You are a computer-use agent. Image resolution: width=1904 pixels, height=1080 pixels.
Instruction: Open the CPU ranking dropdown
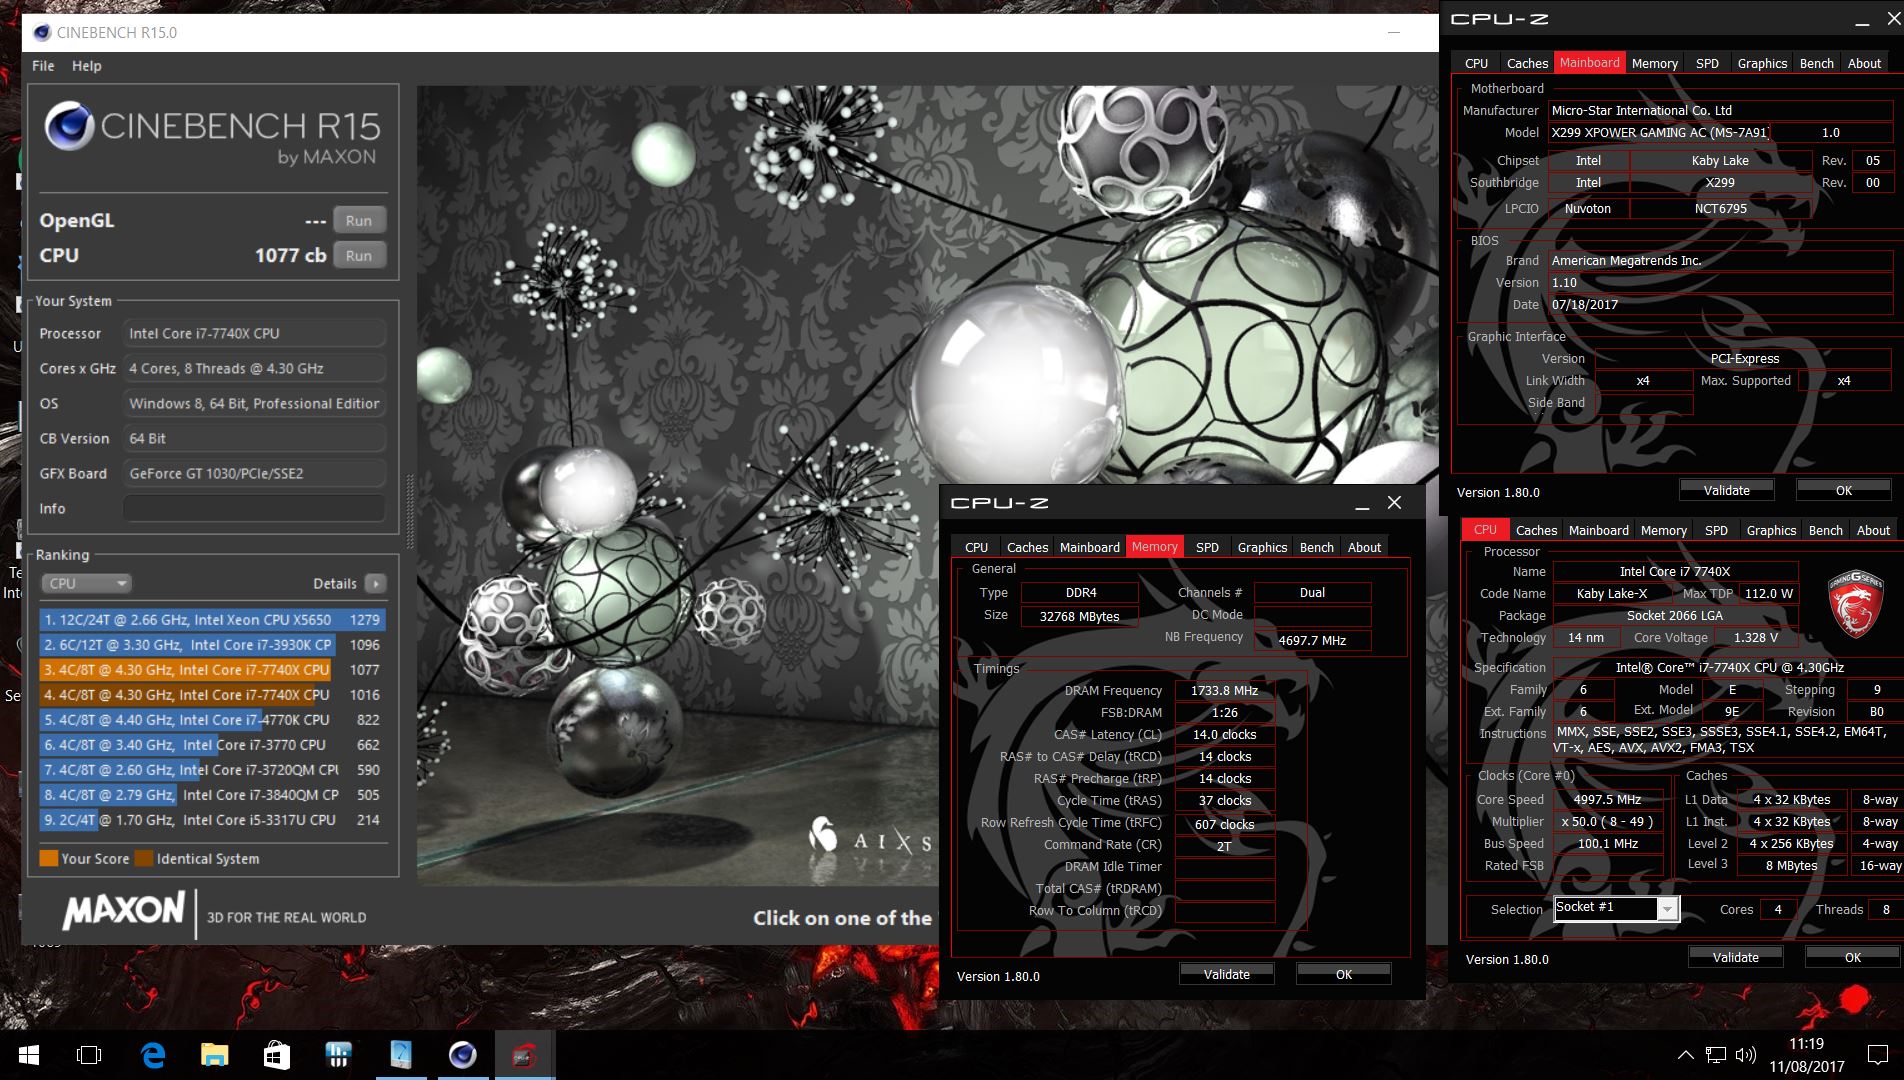click(x=86, y=583)
